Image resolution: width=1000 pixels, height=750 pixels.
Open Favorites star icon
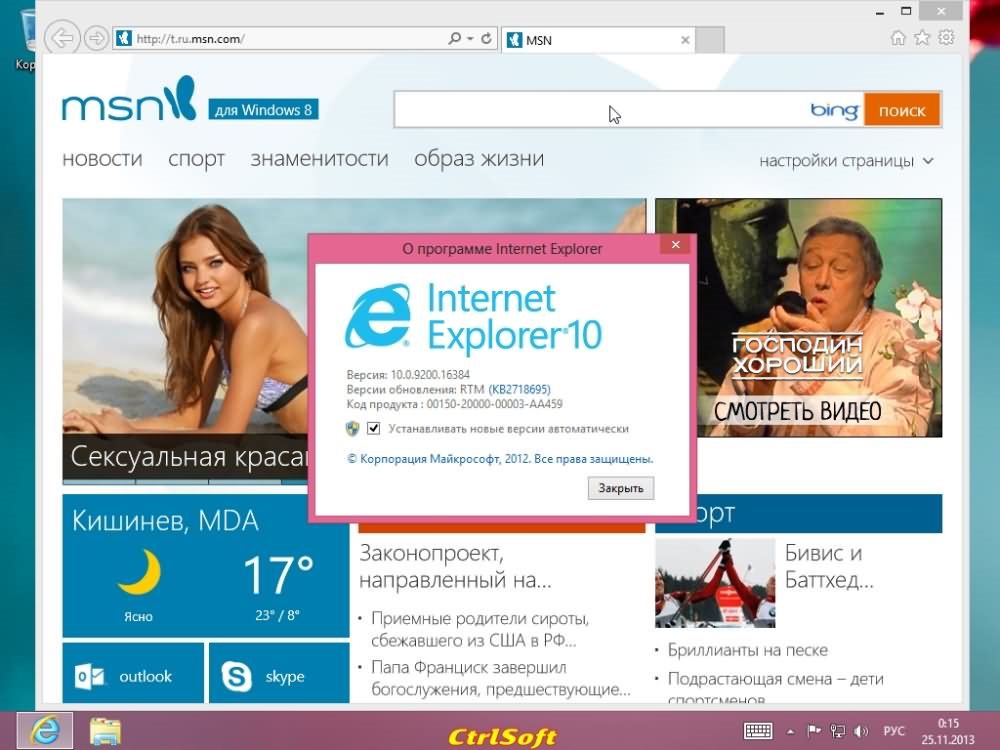pyautogui.click(x=922, y=38)
